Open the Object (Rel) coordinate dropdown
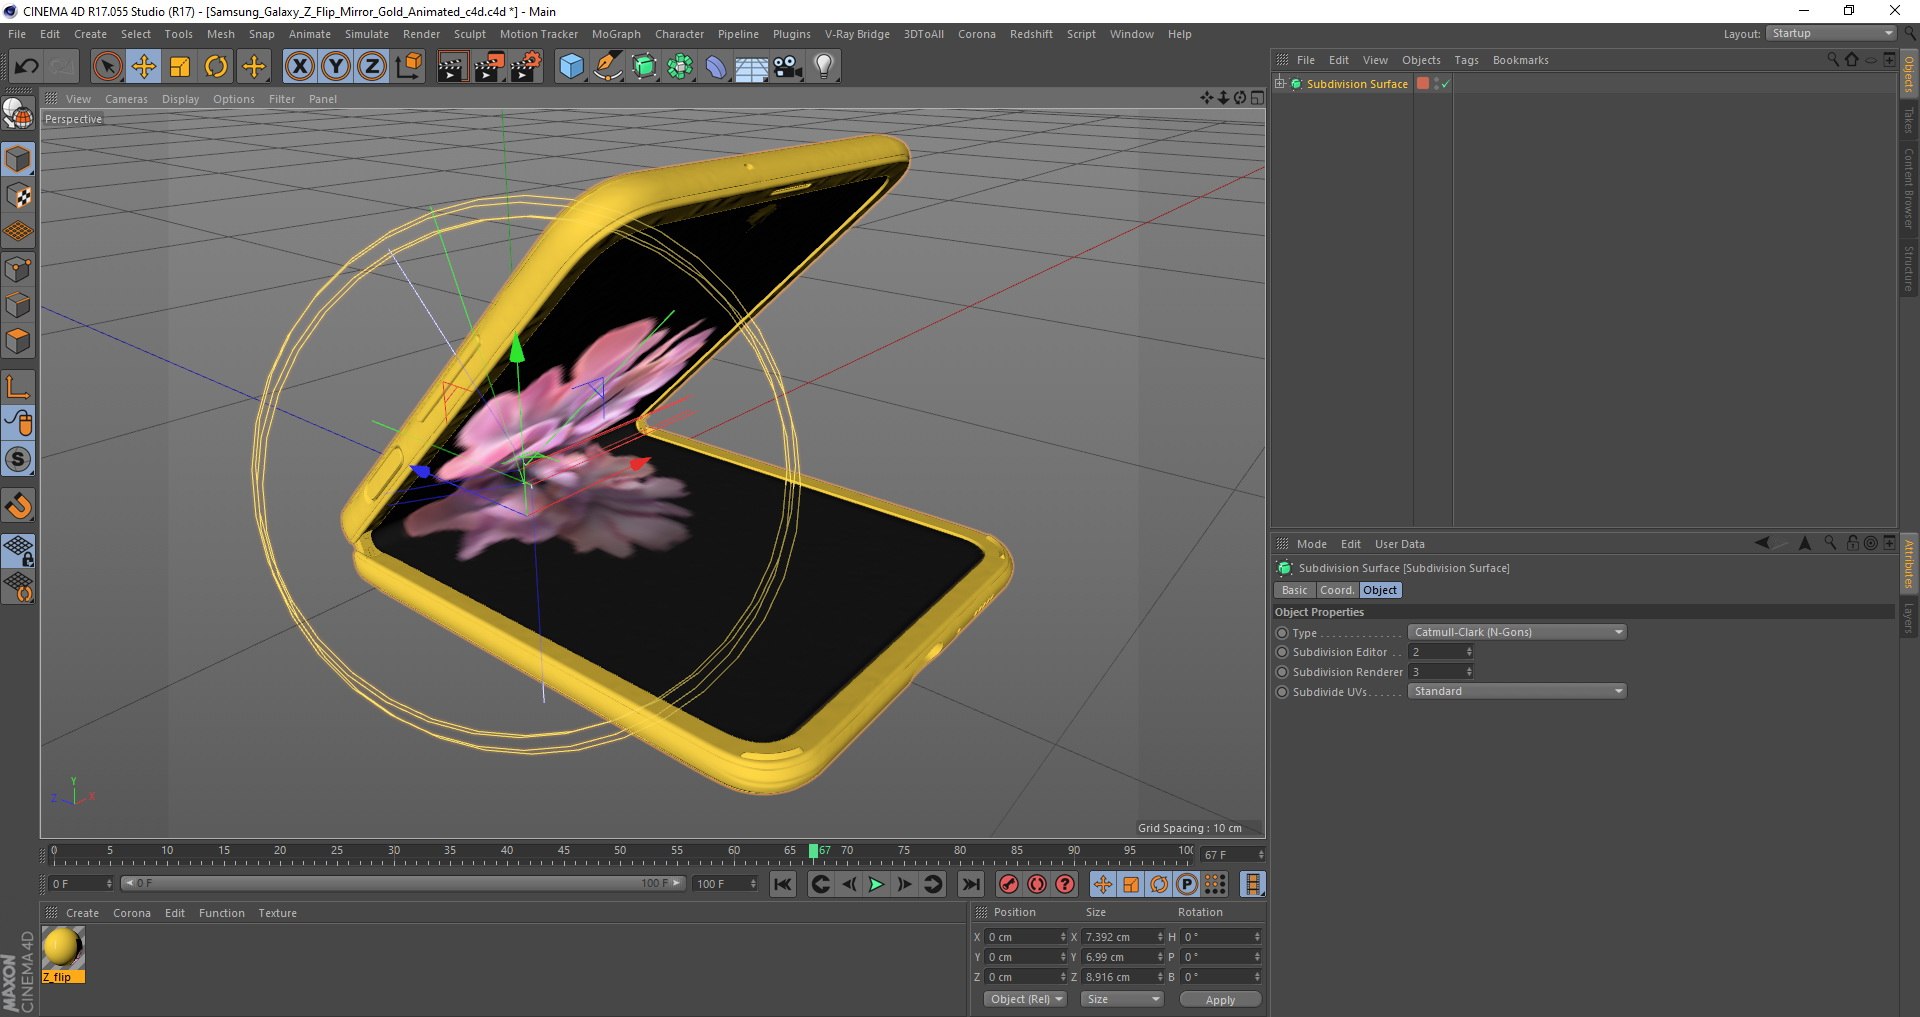Screen dimensions: 1920x1017 point(1025,999)
